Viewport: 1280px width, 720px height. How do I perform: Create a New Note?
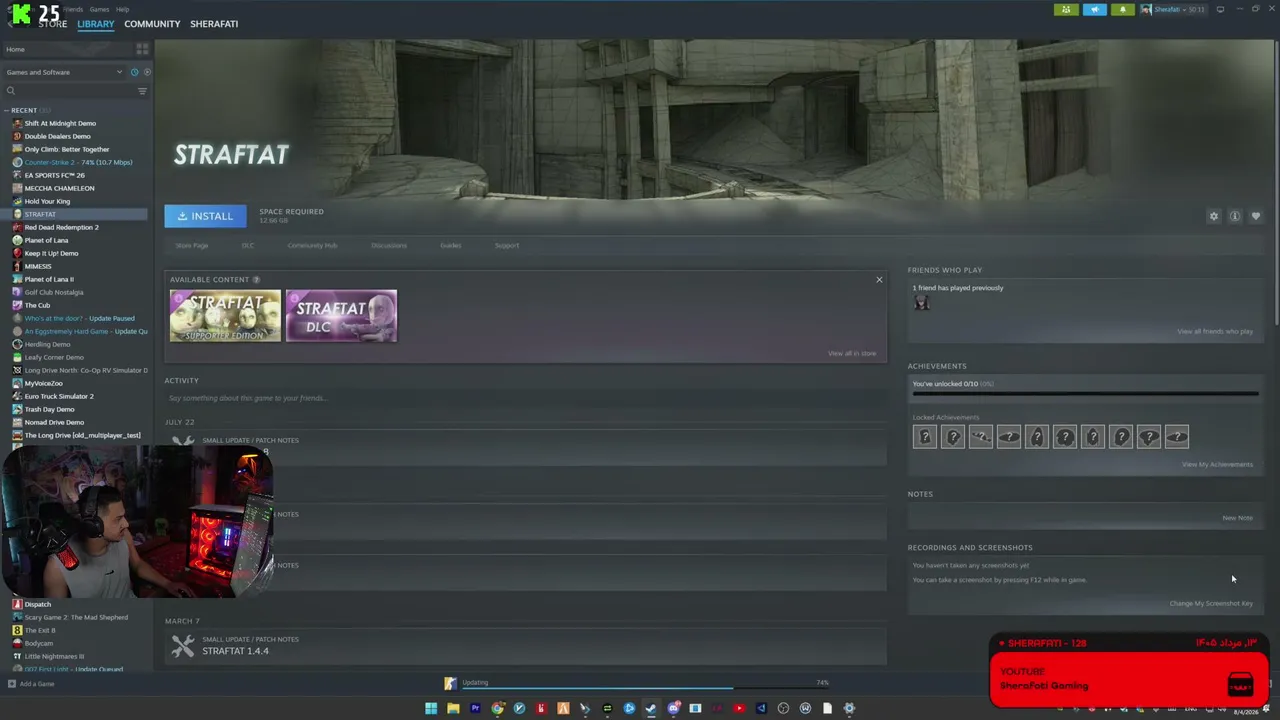pyautogui.click(x=1237, y=518)
